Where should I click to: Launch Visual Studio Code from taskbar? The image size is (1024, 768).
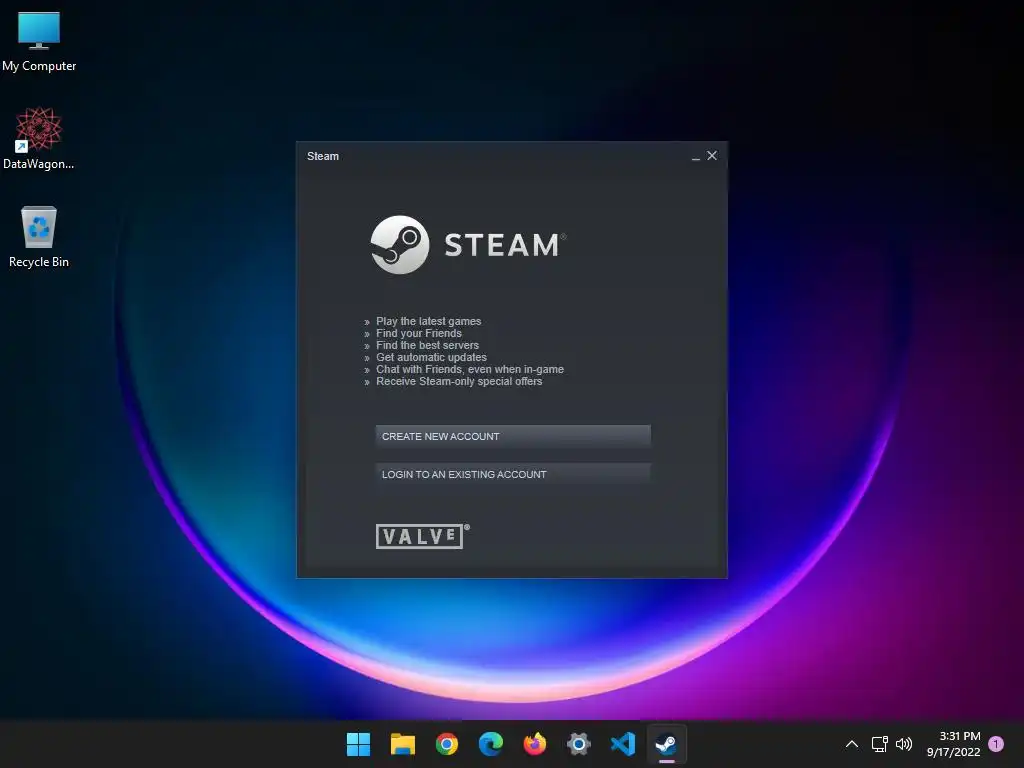click(623, 744)
